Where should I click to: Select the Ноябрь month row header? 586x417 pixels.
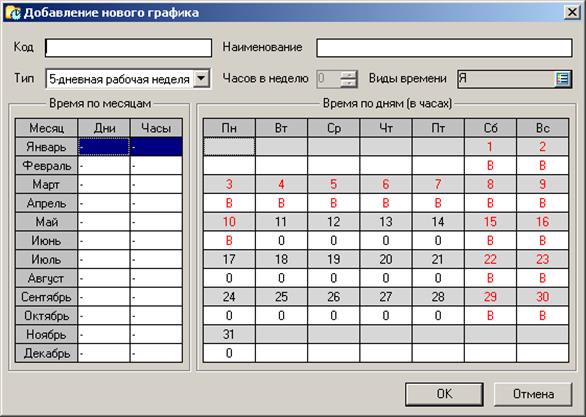coord(46,334)
